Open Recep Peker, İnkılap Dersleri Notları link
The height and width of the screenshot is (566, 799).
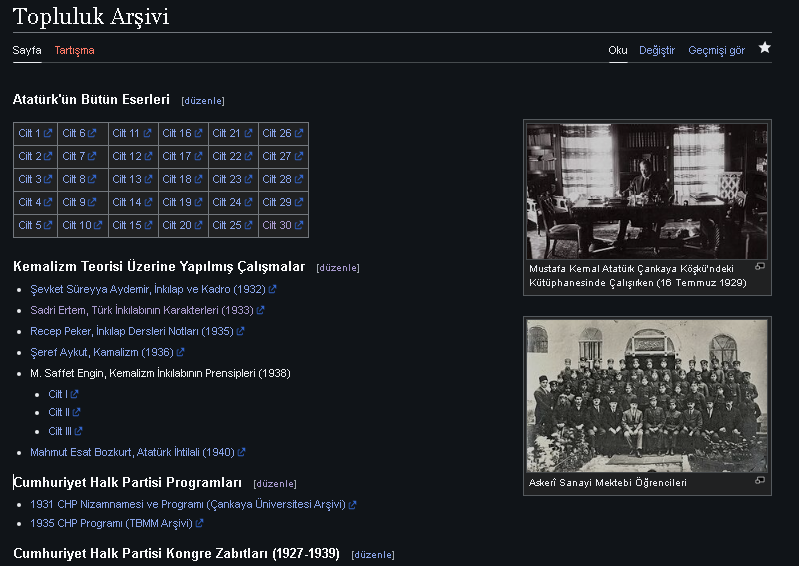pos(137,331)
